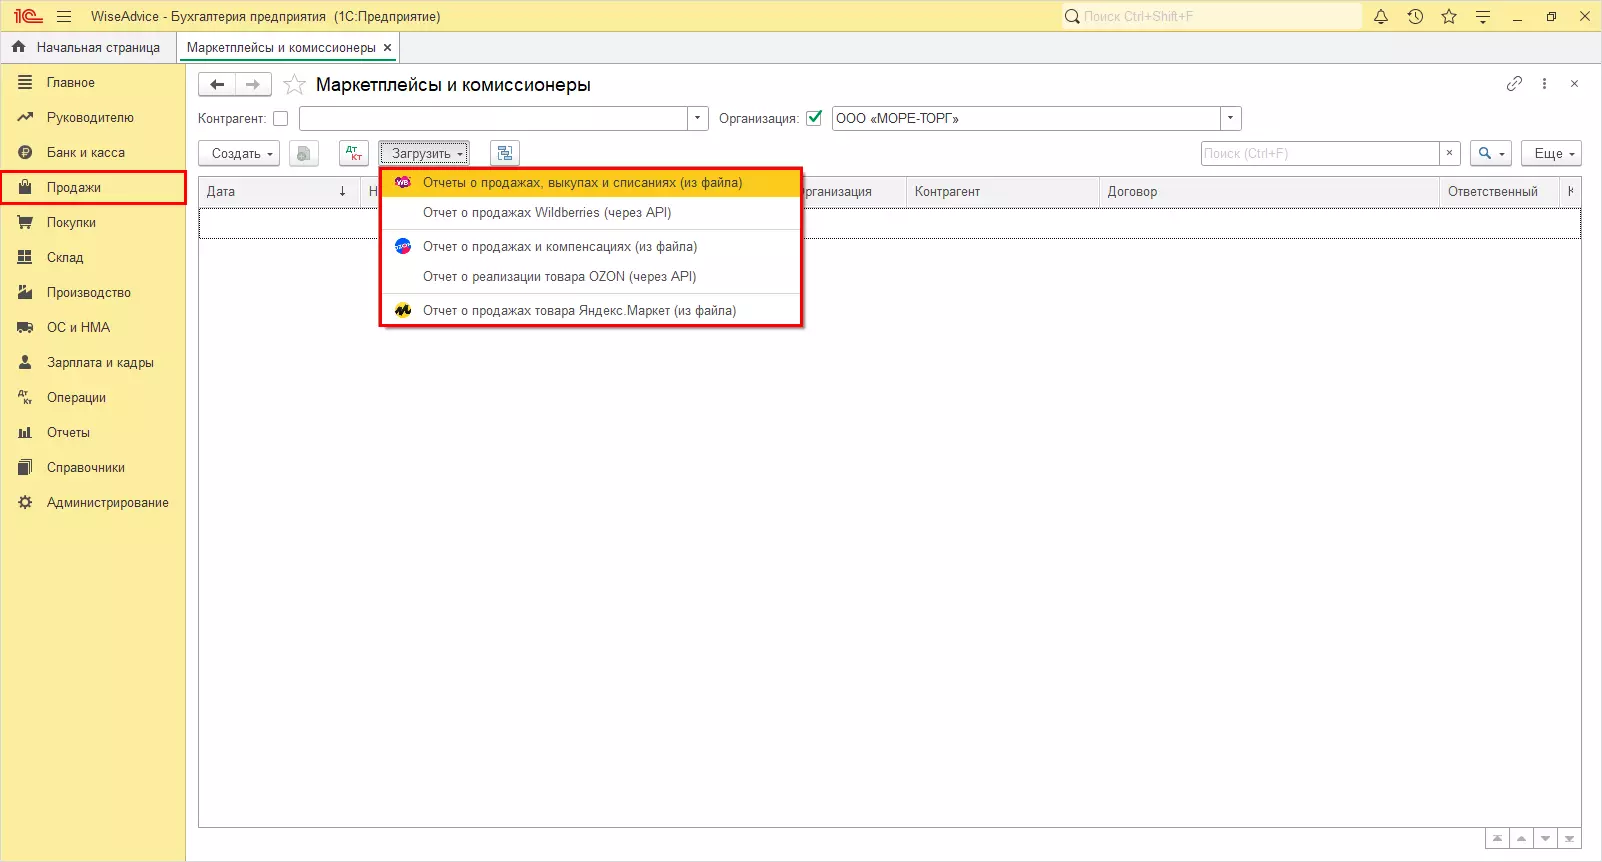Focus the list search field Поиск (Ctrl+F)
The image size is (1602, 862).
[1320, 153]
